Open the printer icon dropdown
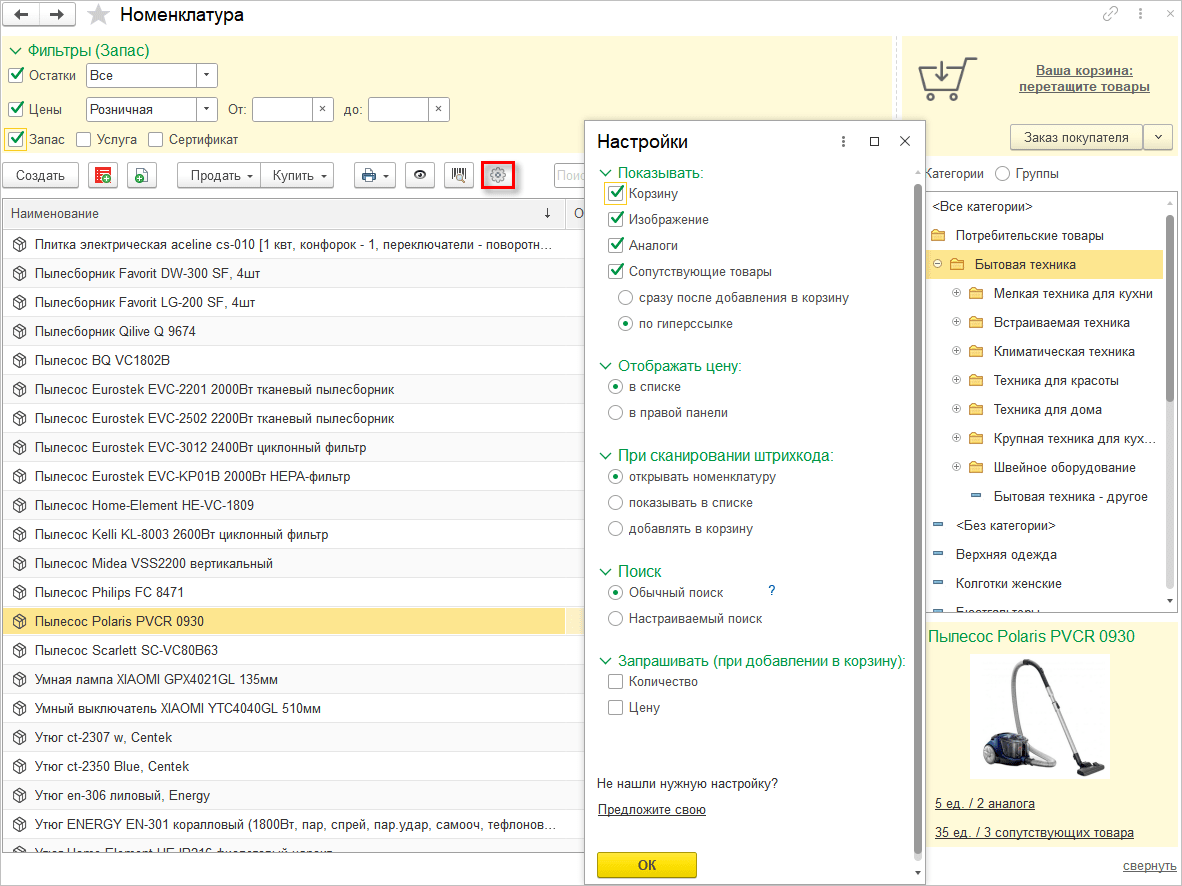1182x886 pixels. [375, 175]
